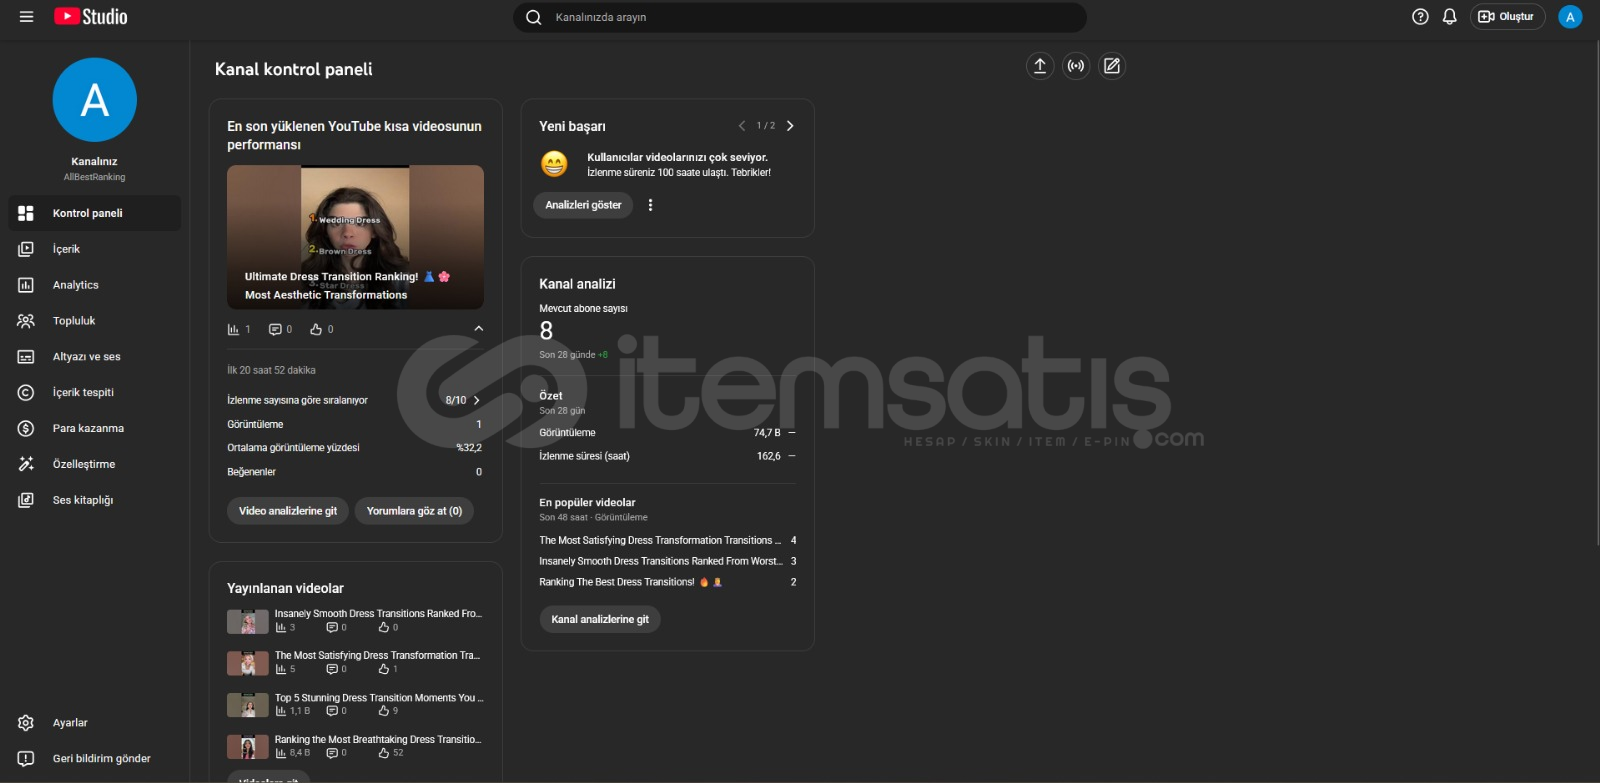The width and height of the screenshot is (1600, 783).
Task: Click the go live broadcast icon
Action: tap(1076, 66)
